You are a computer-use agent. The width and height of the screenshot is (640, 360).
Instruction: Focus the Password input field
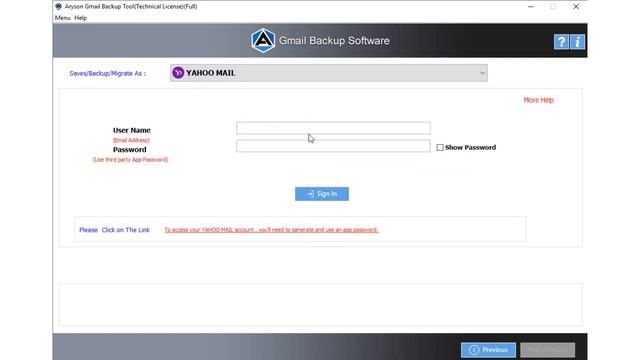click(333, 146)
